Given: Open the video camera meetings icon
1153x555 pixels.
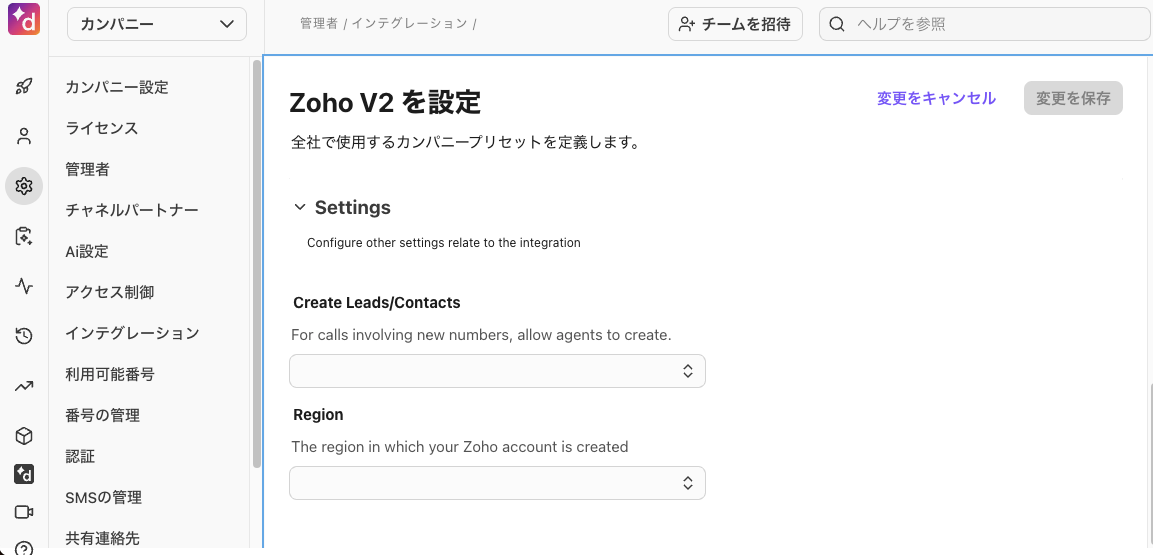Looking at the screenshot, I should 24,512.
